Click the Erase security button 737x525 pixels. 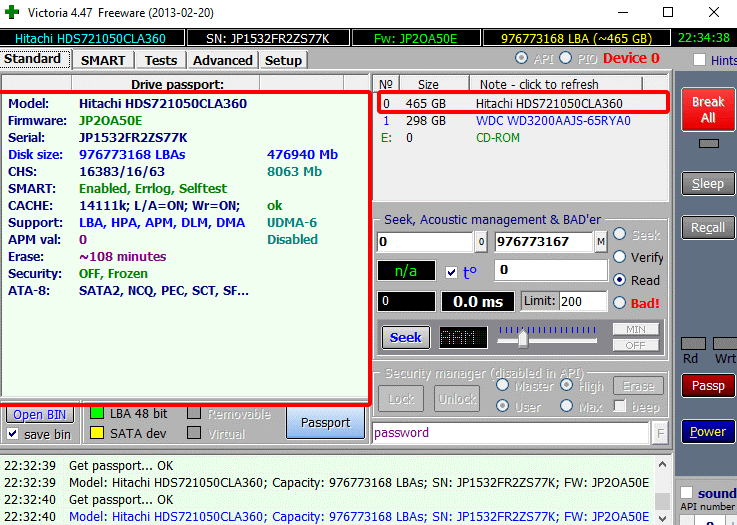(638, 386)
